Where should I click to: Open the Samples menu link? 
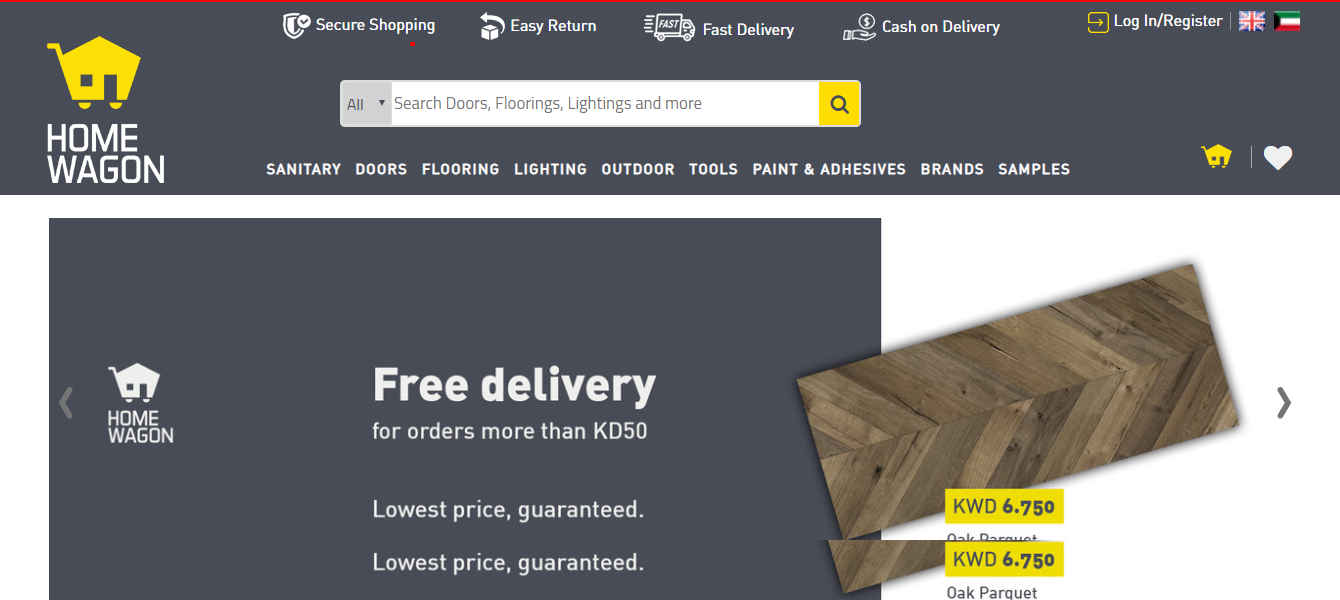[x=1034, y=169]
